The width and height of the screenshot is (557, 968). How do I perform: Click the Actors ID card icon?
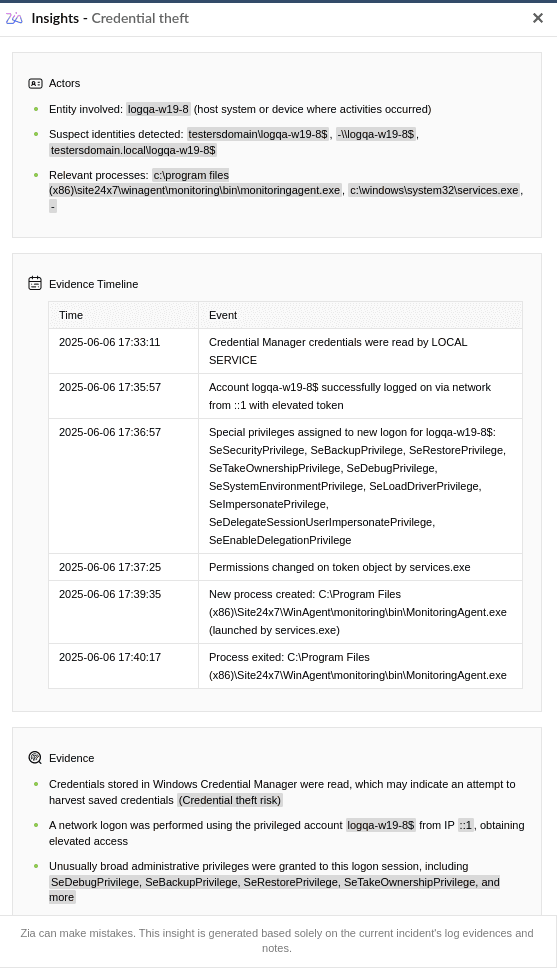pos(35,83)
